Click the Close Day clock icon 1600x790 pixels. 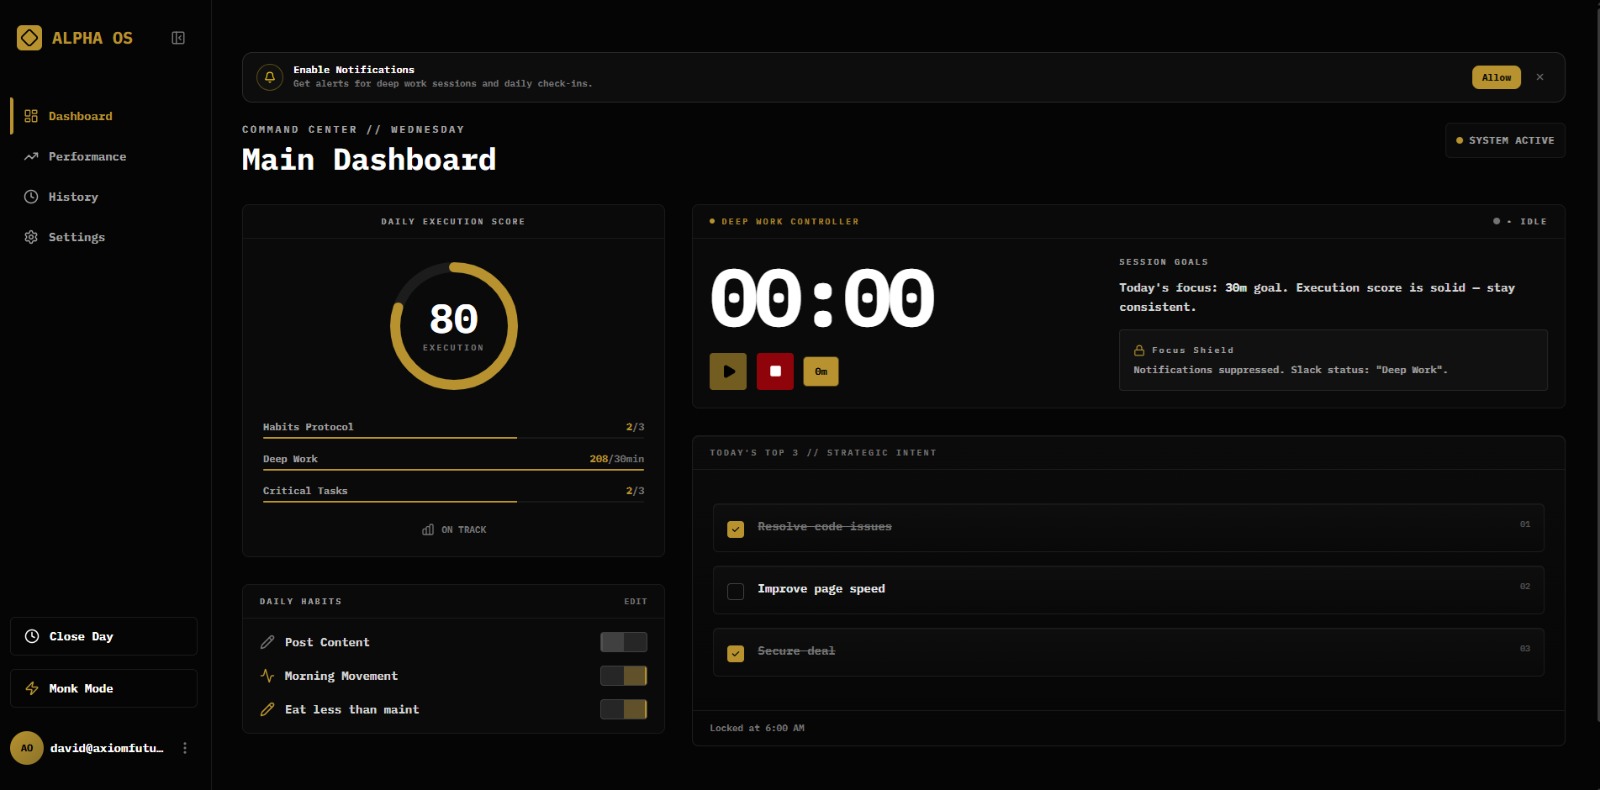[32, 636]
